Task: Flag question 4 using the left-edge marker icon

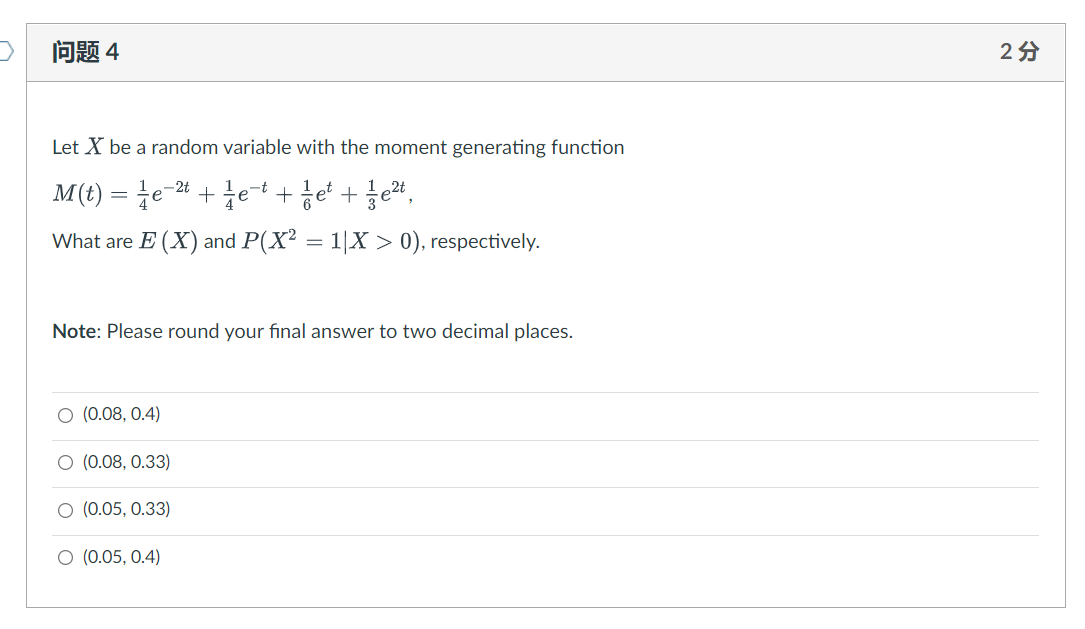Action: coord(6,51)
